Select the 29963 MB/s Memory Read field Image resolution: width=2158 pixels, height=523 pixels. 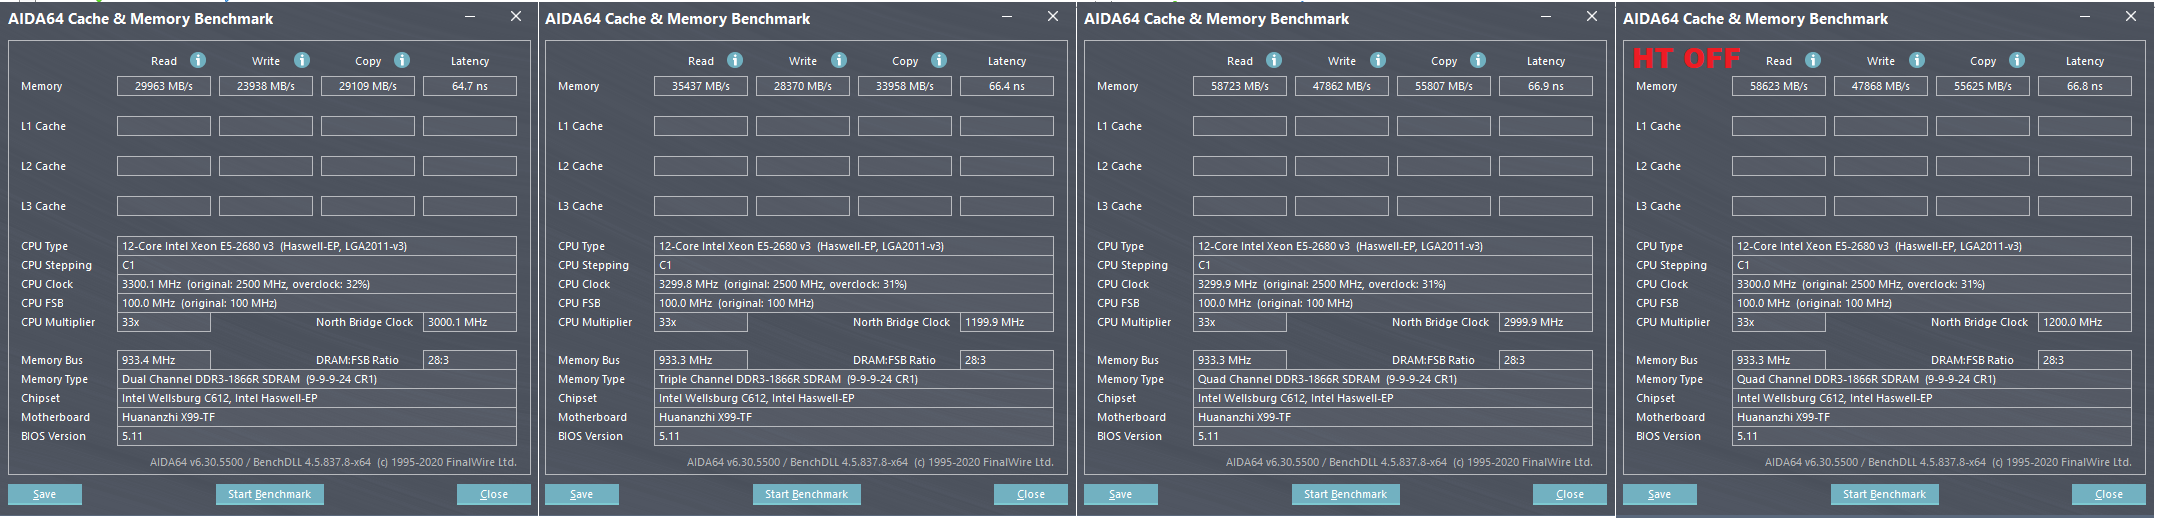(x=164, y=86)
